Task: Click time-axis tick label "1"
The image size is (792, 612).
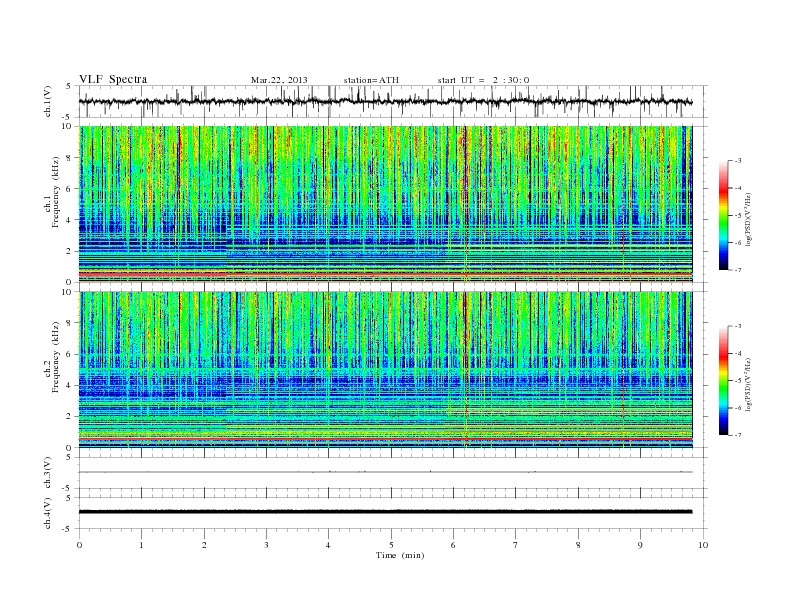Action: coord(142,545)
